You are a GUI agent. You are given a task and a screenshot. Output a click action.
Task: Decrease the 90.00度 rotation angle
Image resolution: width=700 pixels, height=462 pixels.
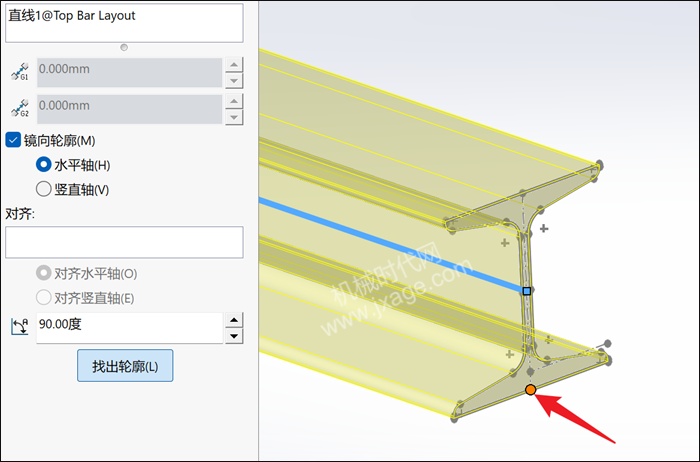[234, 336]
